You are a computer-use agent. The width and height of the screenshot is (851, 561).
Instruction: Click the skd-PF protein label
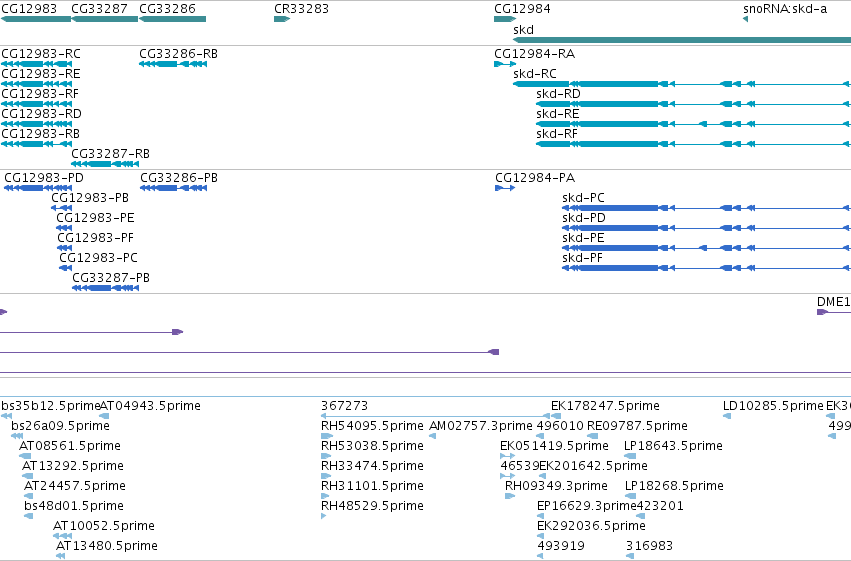point(582,258)
